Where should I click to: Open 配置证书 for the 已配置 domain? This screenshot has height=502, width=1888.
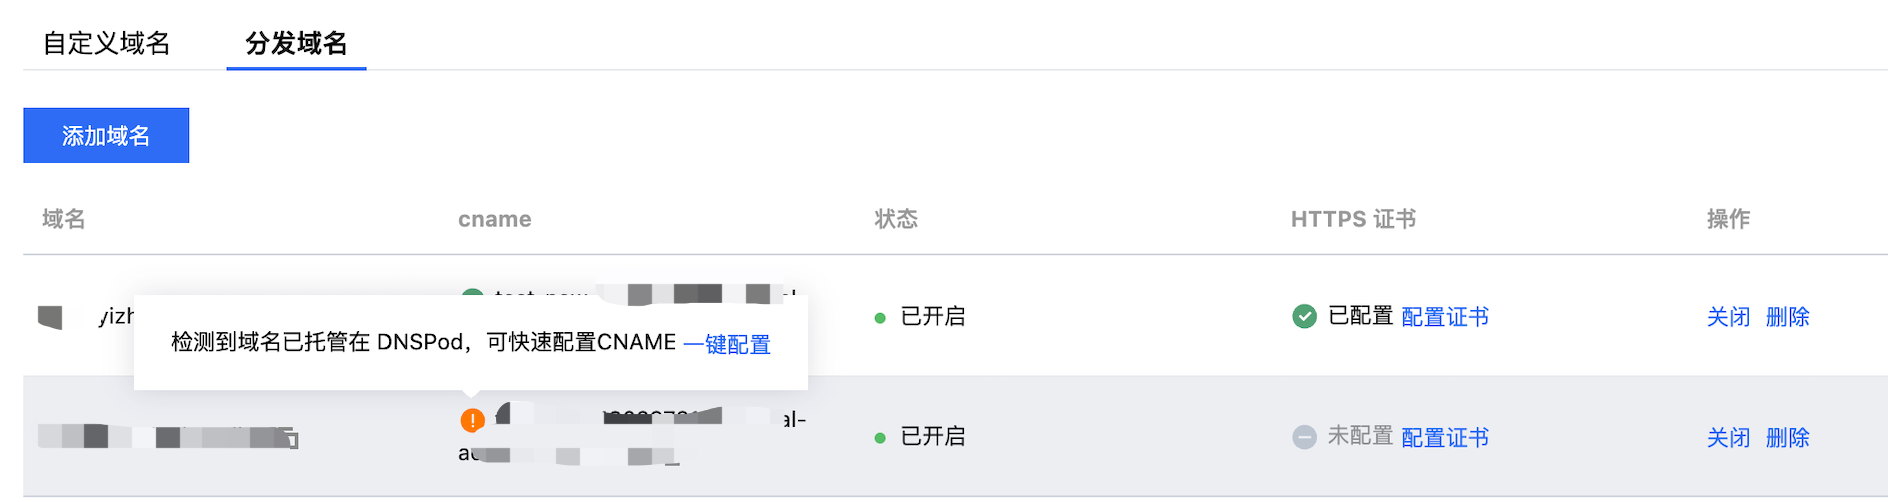pos(1445,317)
